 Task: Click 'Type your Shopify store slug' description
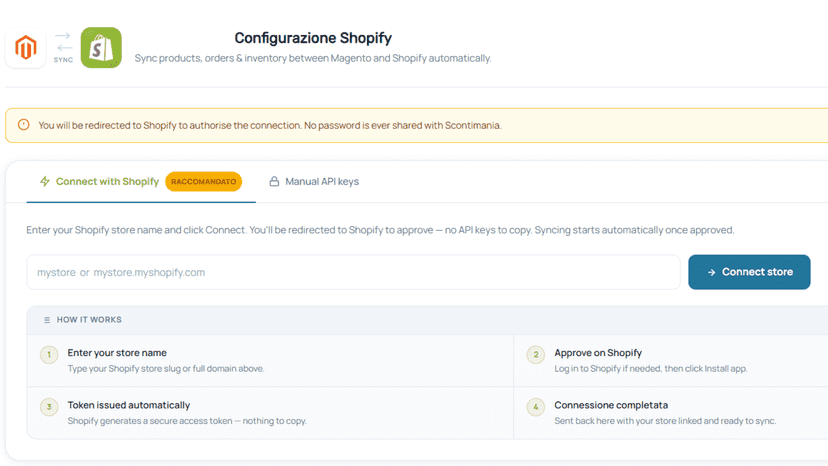(x=166, y=368)
